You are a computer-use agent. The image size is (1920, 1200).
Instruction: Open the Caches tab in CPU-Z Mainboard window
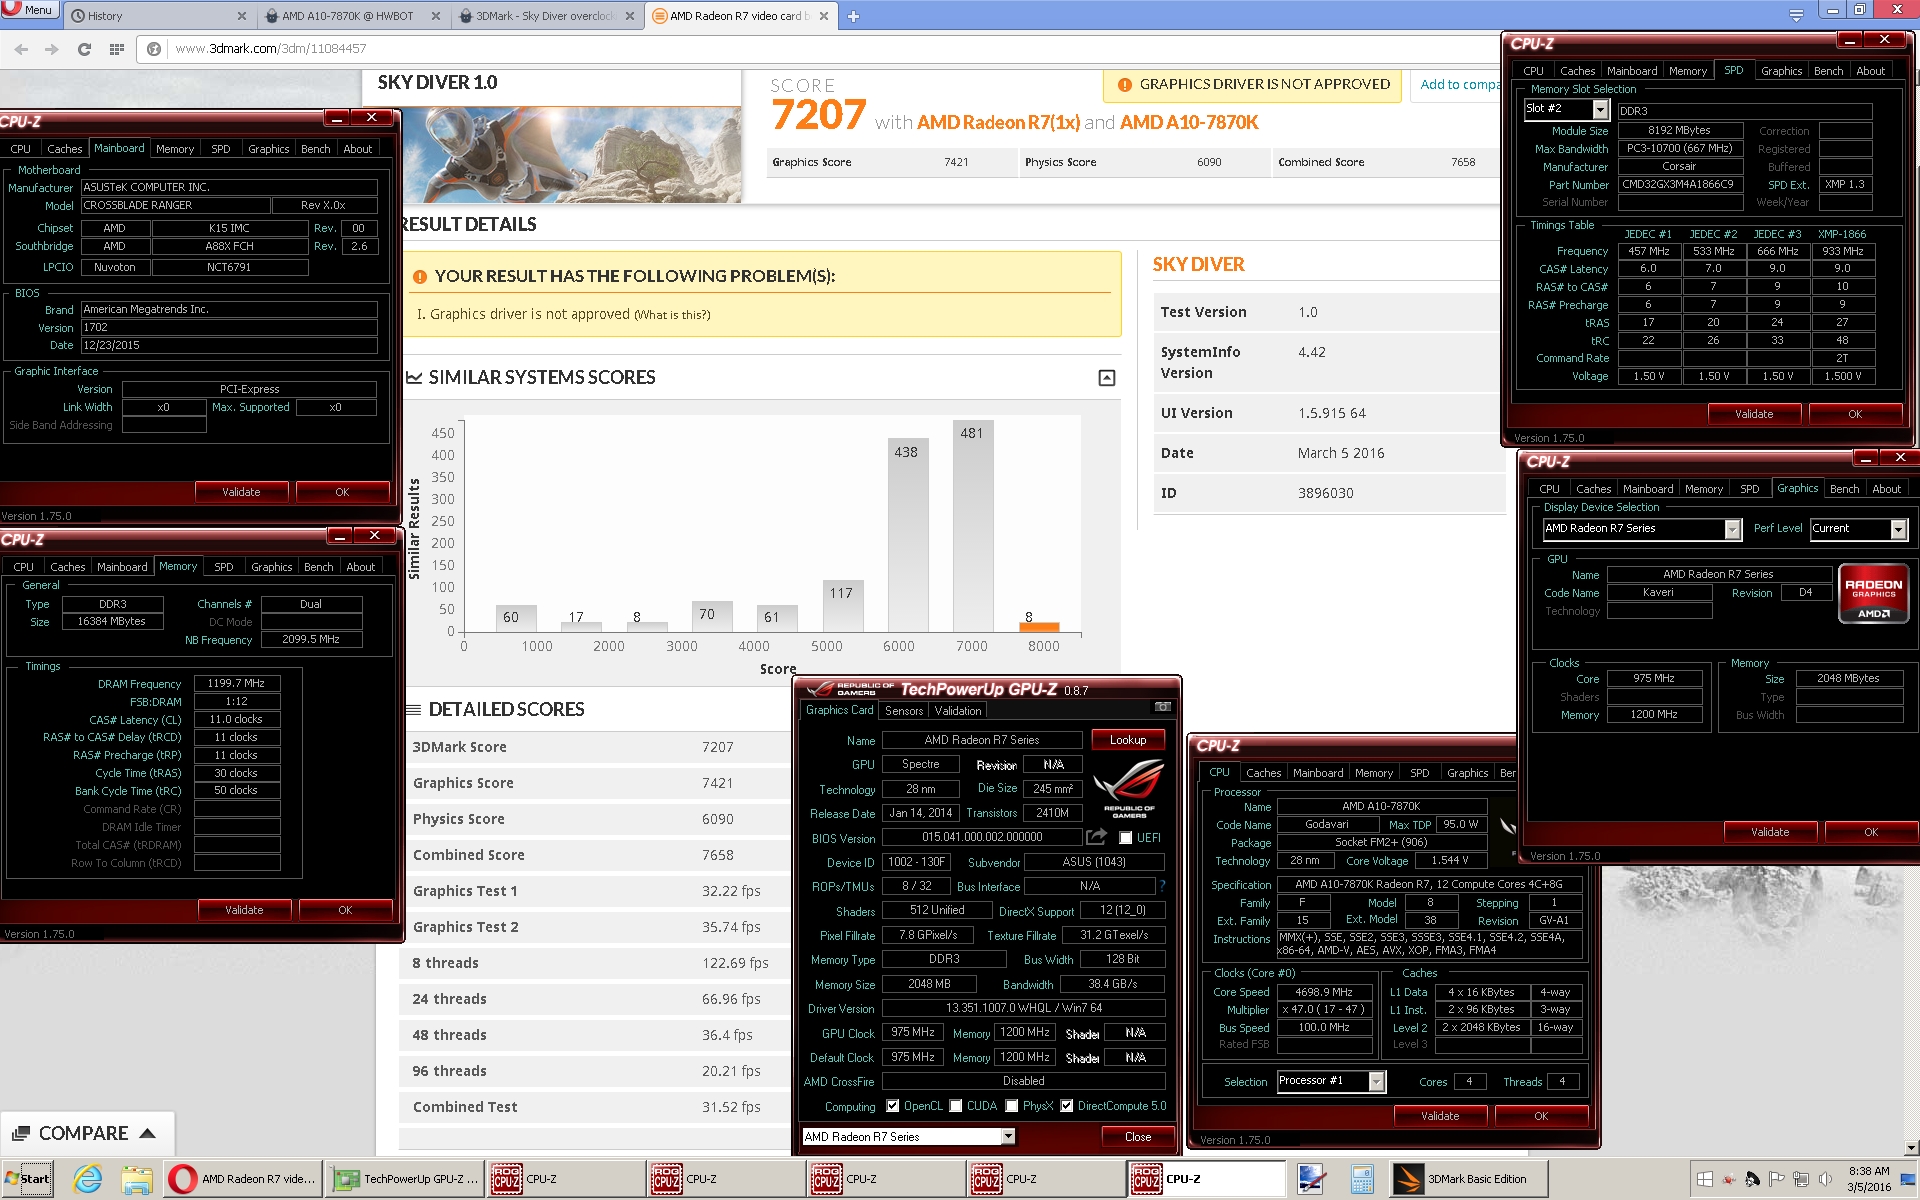64,149
